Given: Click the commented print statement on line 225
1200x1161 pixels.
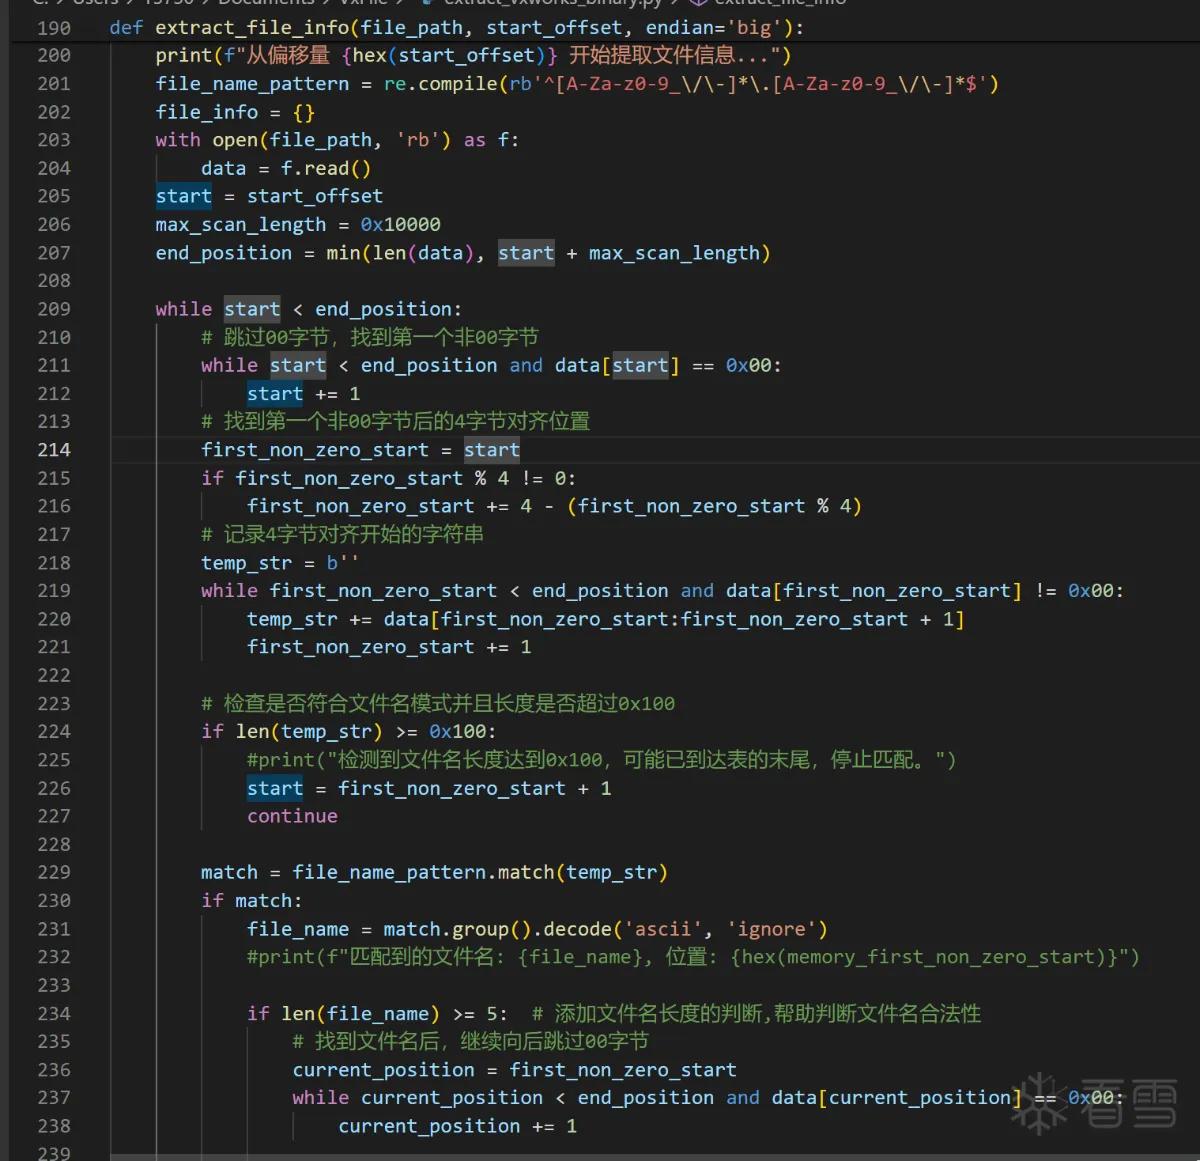Looking at the screenshot, I should pos(601,760).
